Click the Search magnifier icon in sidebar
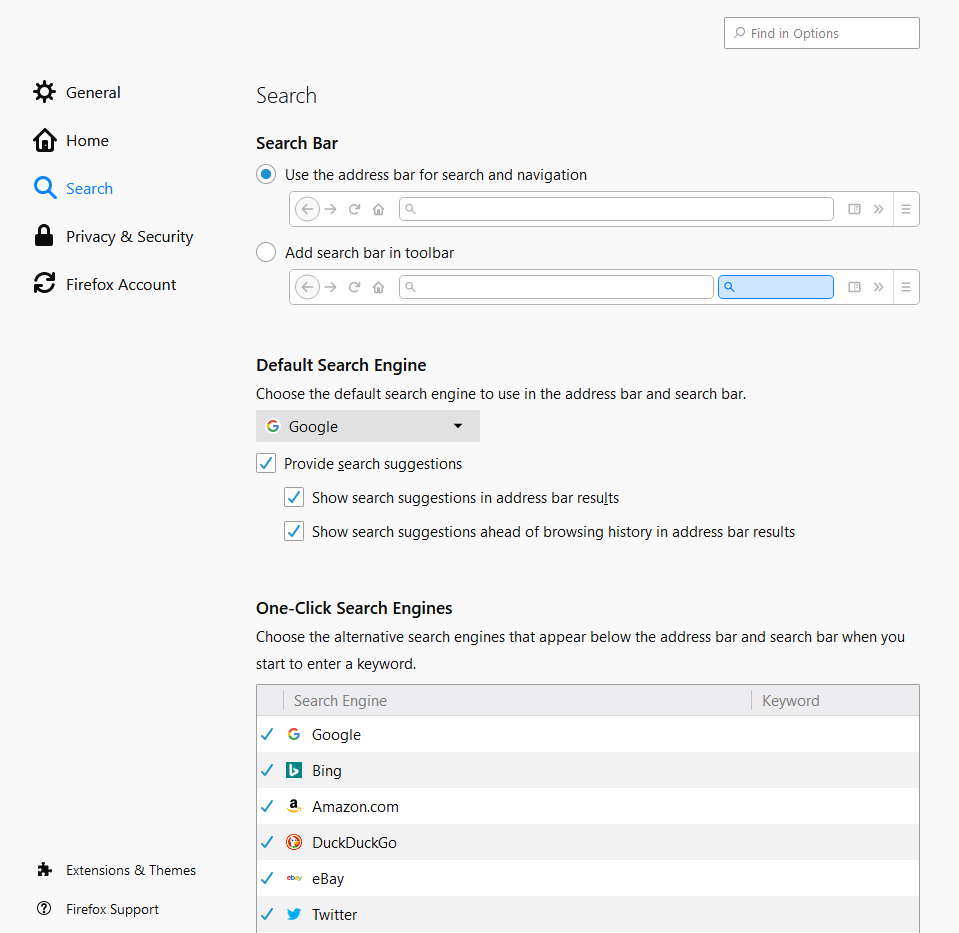Viewport: 959px width, 933px height. point(44,188)
